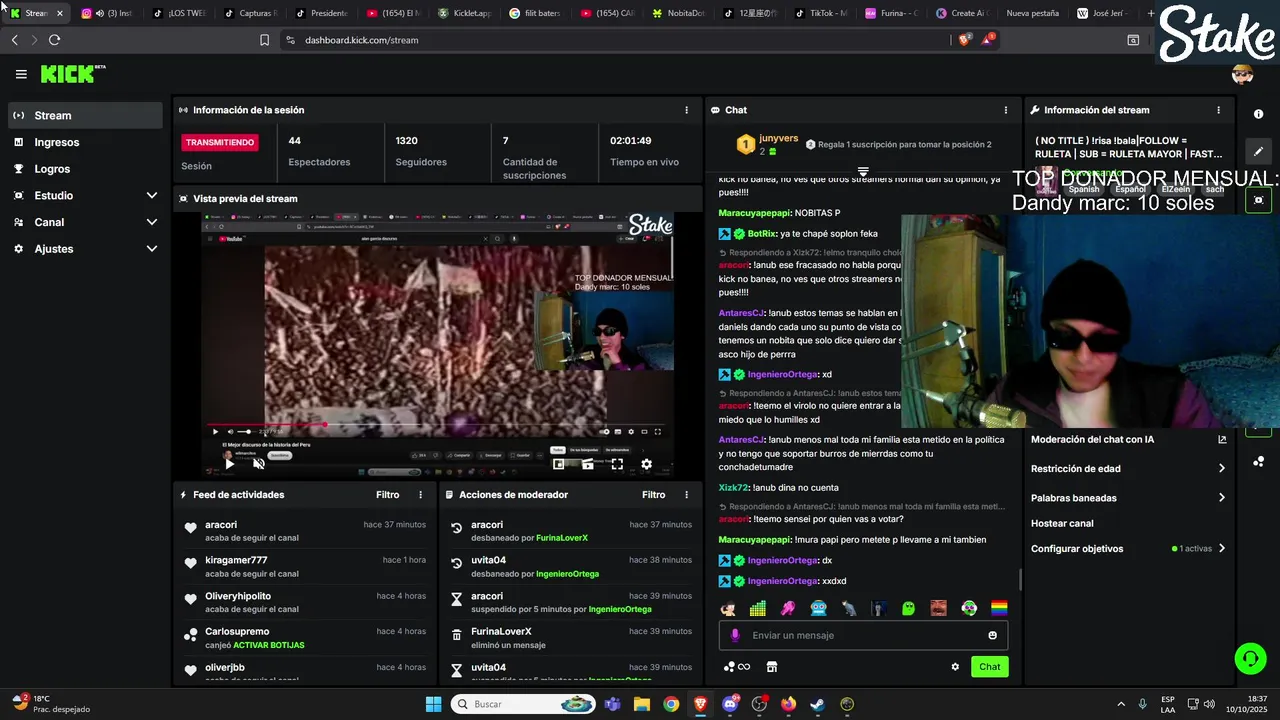Screen dimensions: 1280x720
Task: Unmute the stream preview audio
Action: [x=258, y=464]
